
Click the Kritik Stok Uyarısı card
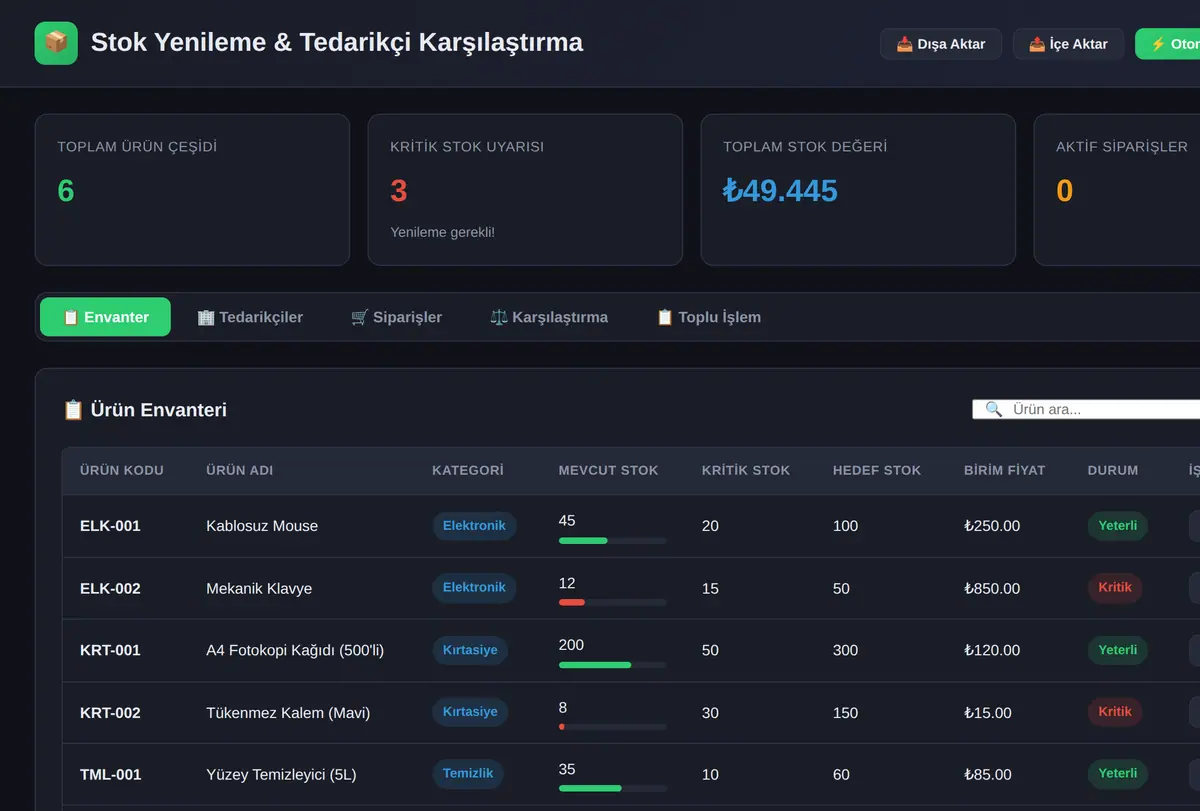pyautogui.click(x=525, y=189)
